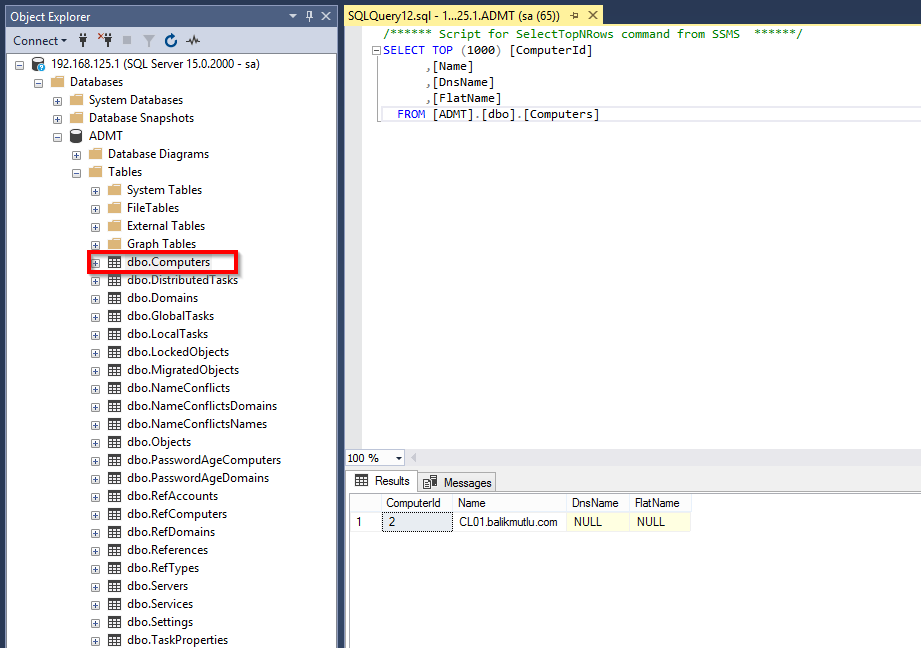The height and width of the screenshot is (648, 921).
Task: Click the Graph Tables folder icon
Action: point(115,244)
